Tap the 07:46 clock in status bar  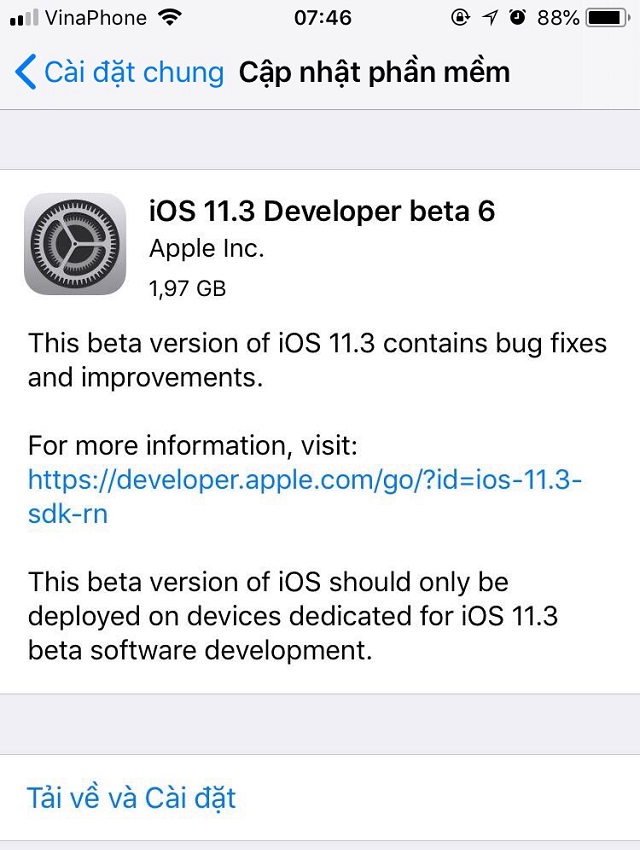323,18
